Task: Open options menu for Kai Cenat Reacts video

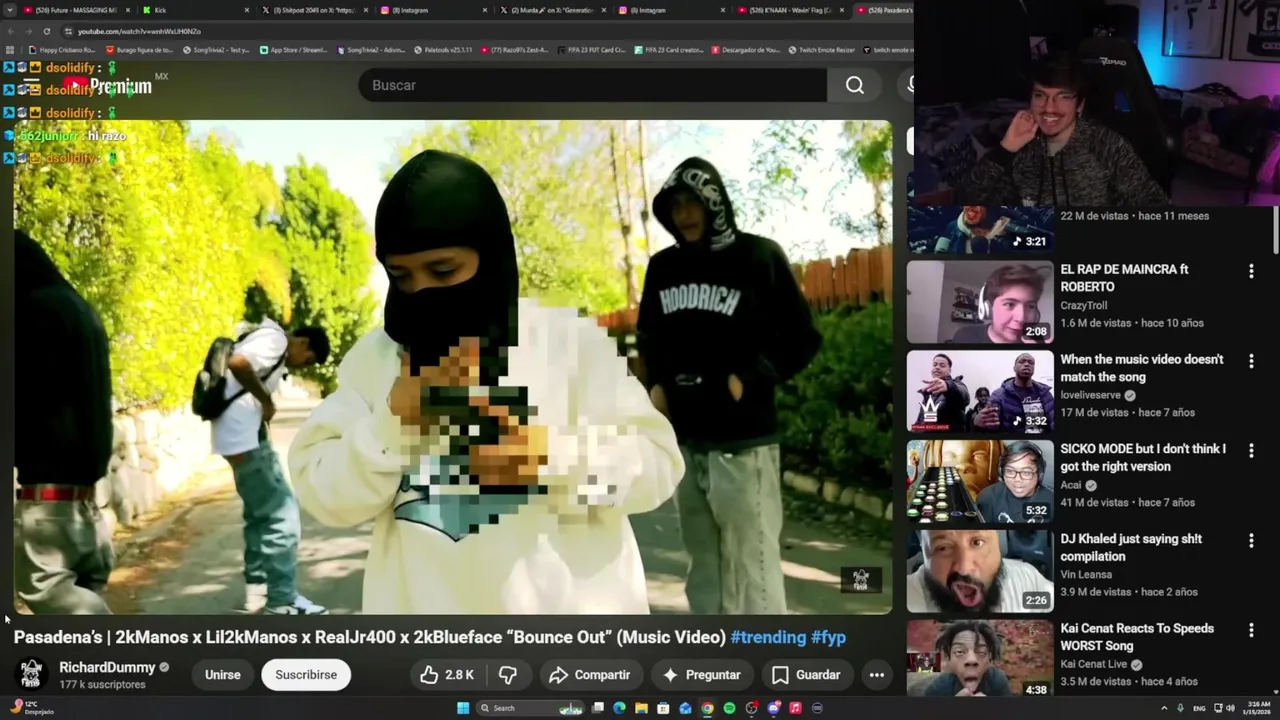Action: tap(1251, 631)
